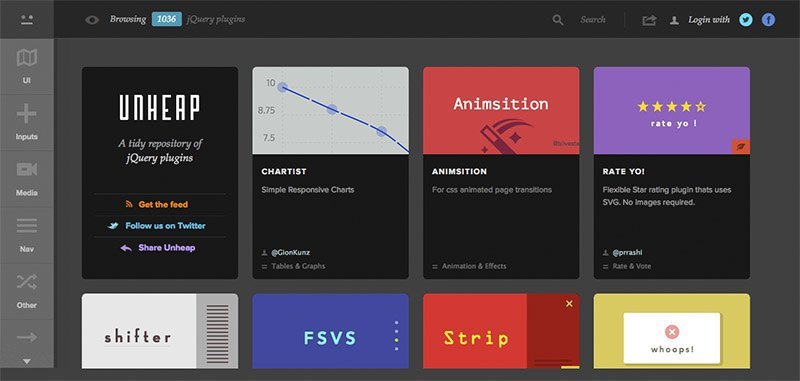Log in with the Facebook icon
800x381 pixels.
[x=768, y=20]
